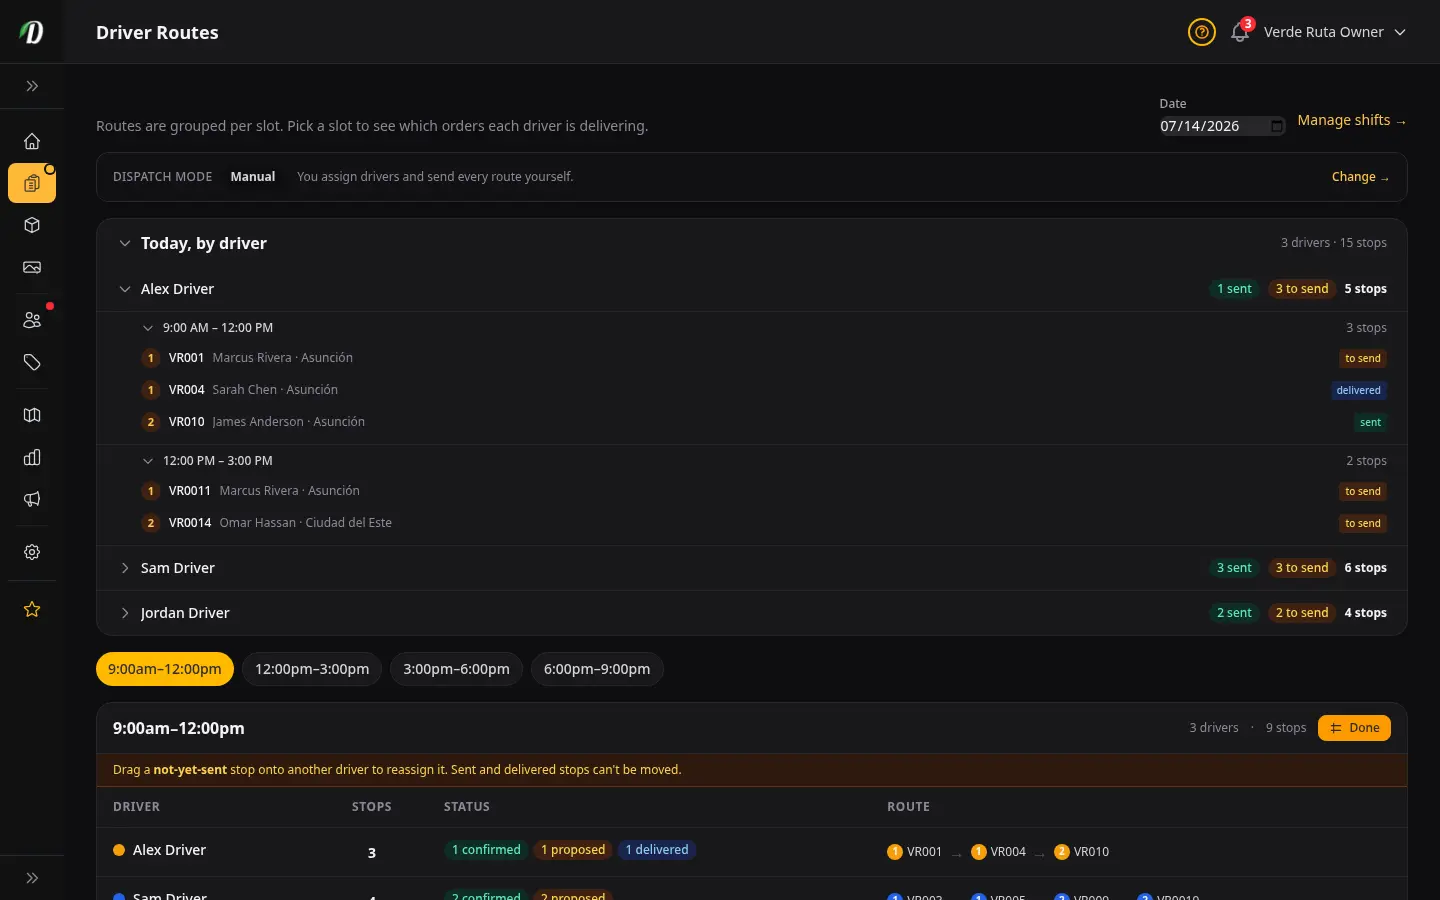Screen dimensions: 1440x900
Task: Click the 'sent' badge on VR010
Action: [1370, 422]
